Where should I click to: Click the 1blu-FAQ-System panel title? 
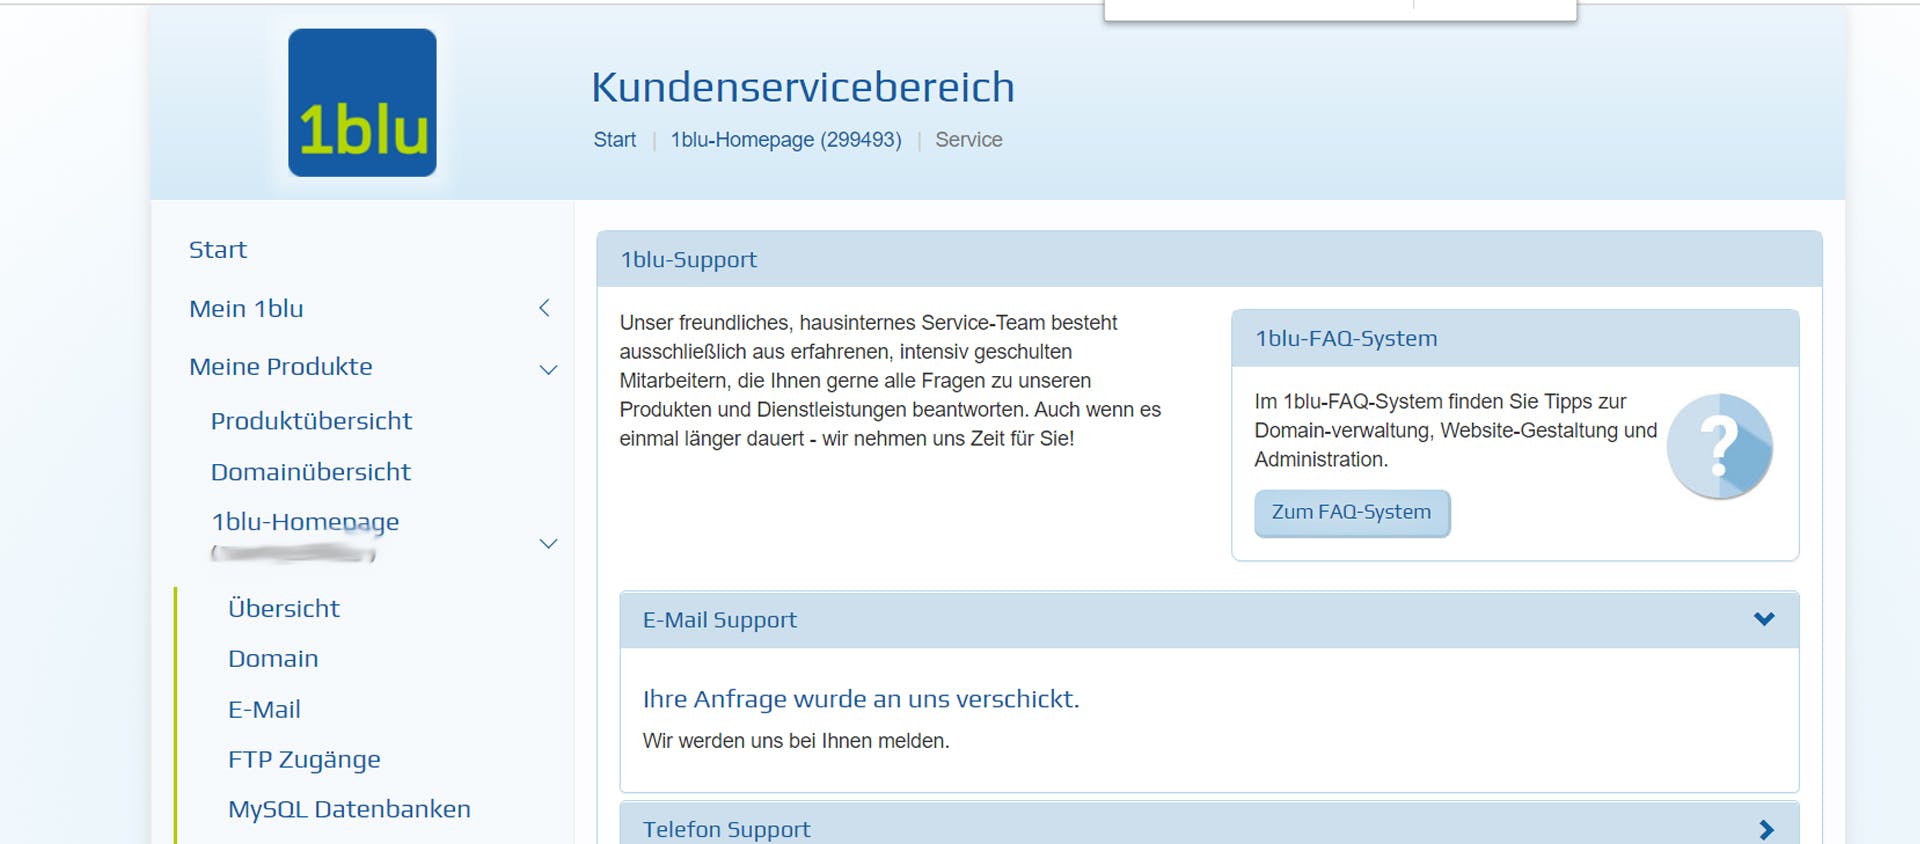click(x=1346, y=339)
